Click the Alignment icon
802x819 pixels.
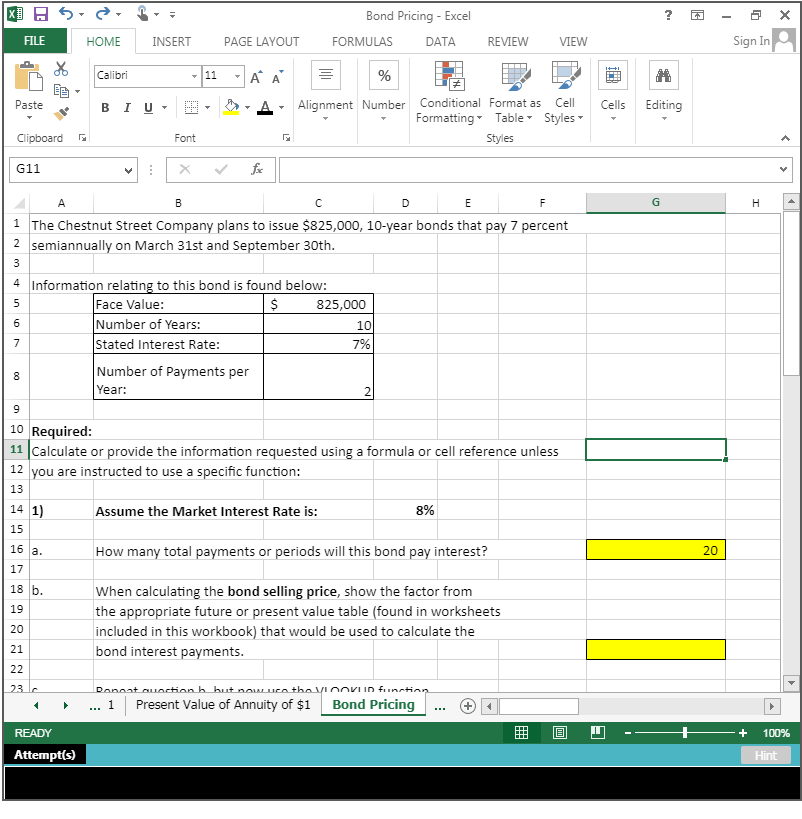point(326,75)
